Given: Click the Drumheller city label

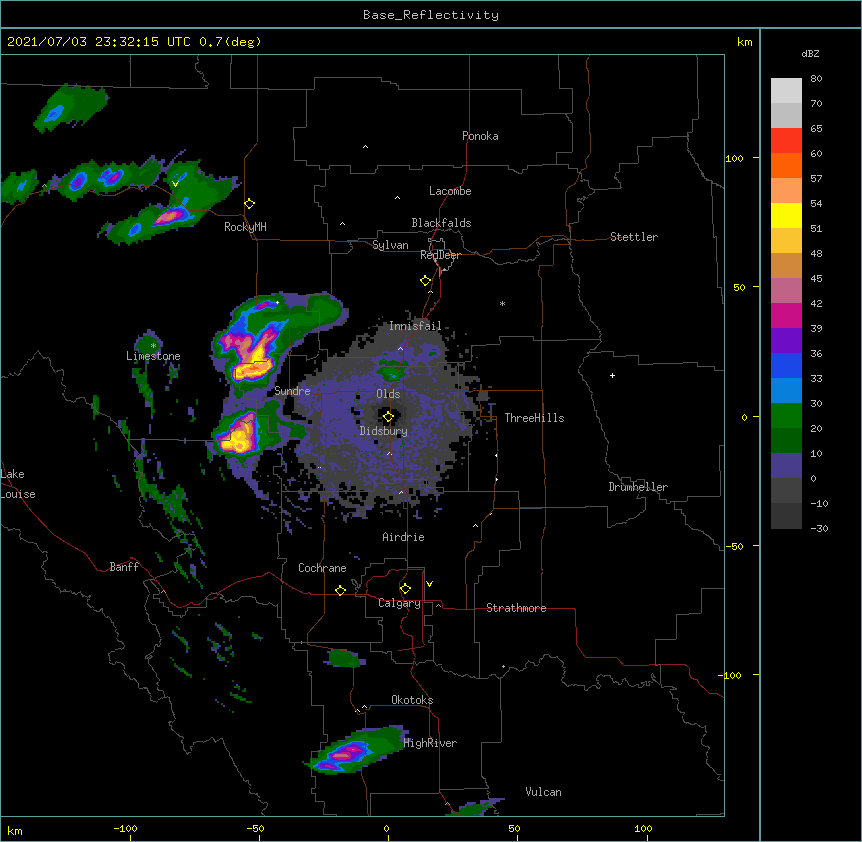Looking at the screenshot, I should [638, 487].
